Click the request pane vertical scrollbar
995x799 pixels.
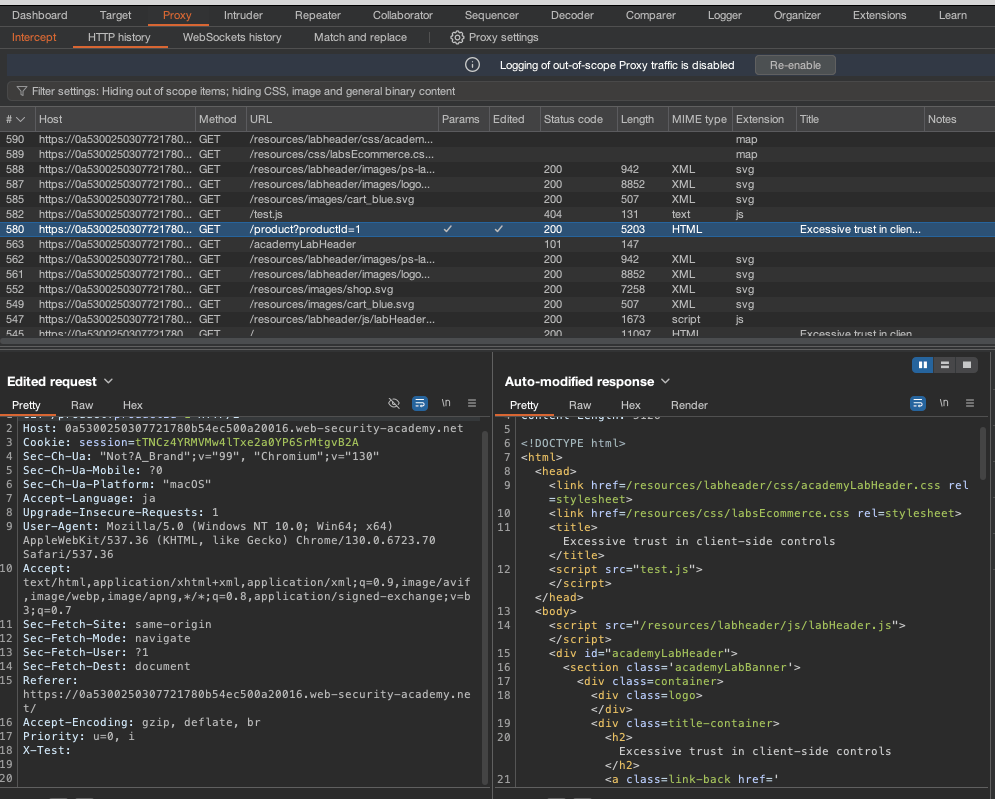tap(486, 606)
